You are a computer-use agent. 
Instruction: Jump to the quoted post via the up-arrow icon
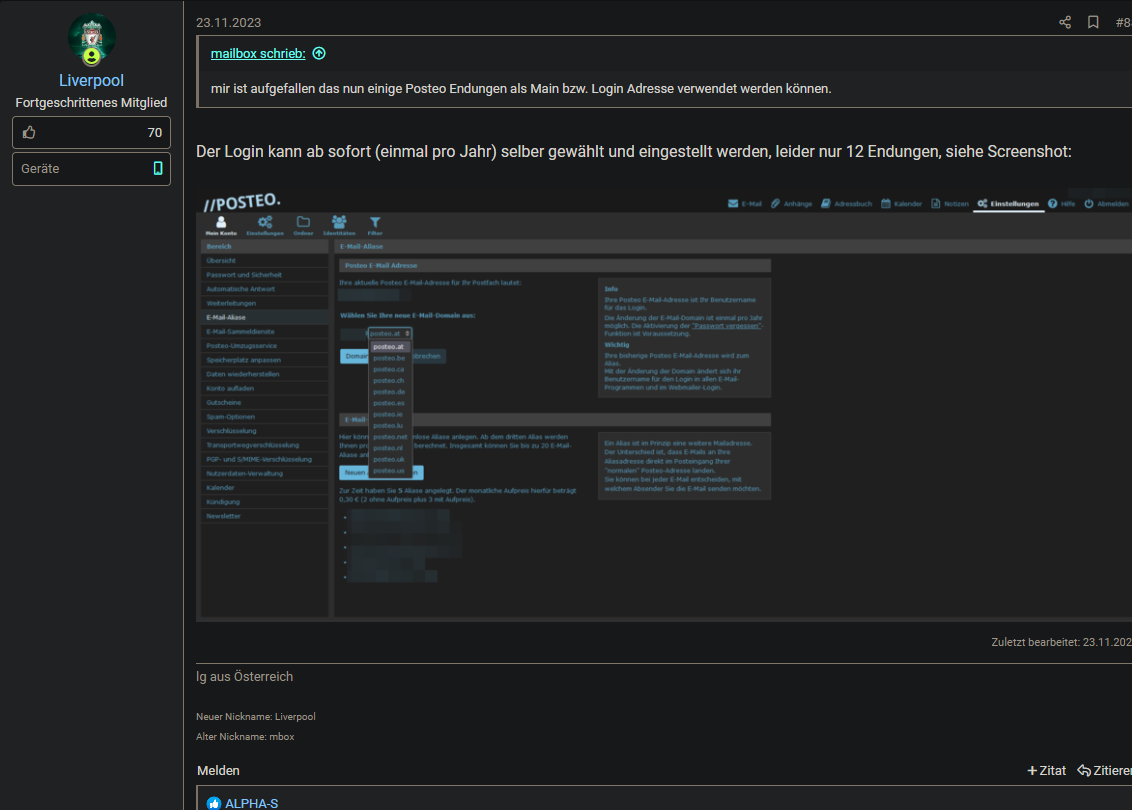click(319, 53)
